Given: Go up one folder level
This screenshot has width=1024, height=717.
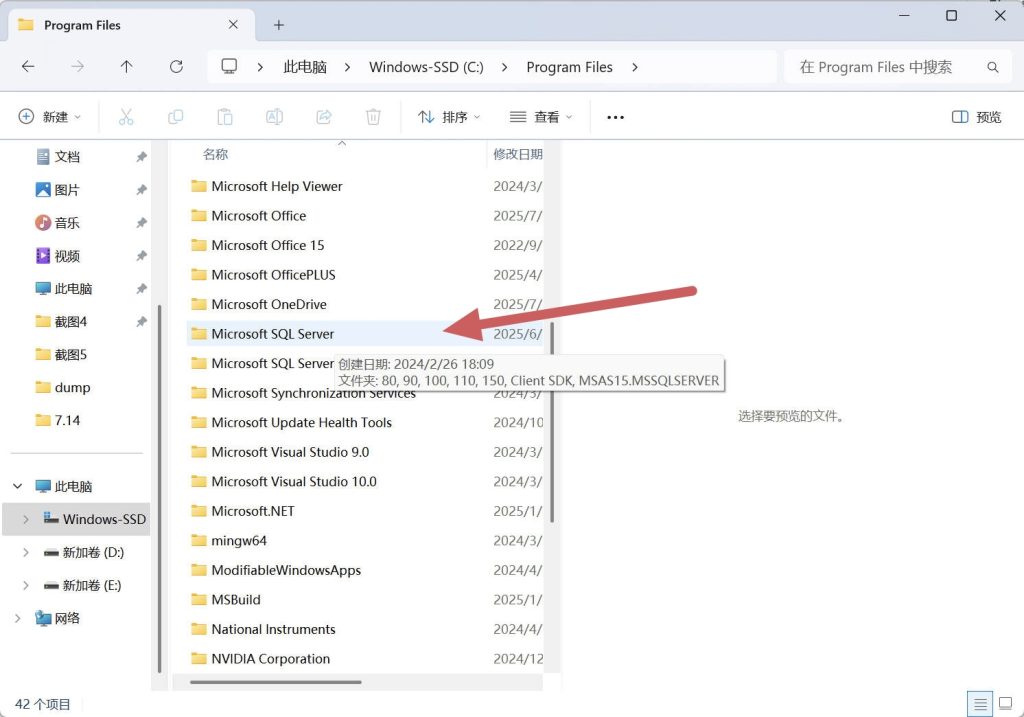Looking at the screenshot, I should pos(126,67).
